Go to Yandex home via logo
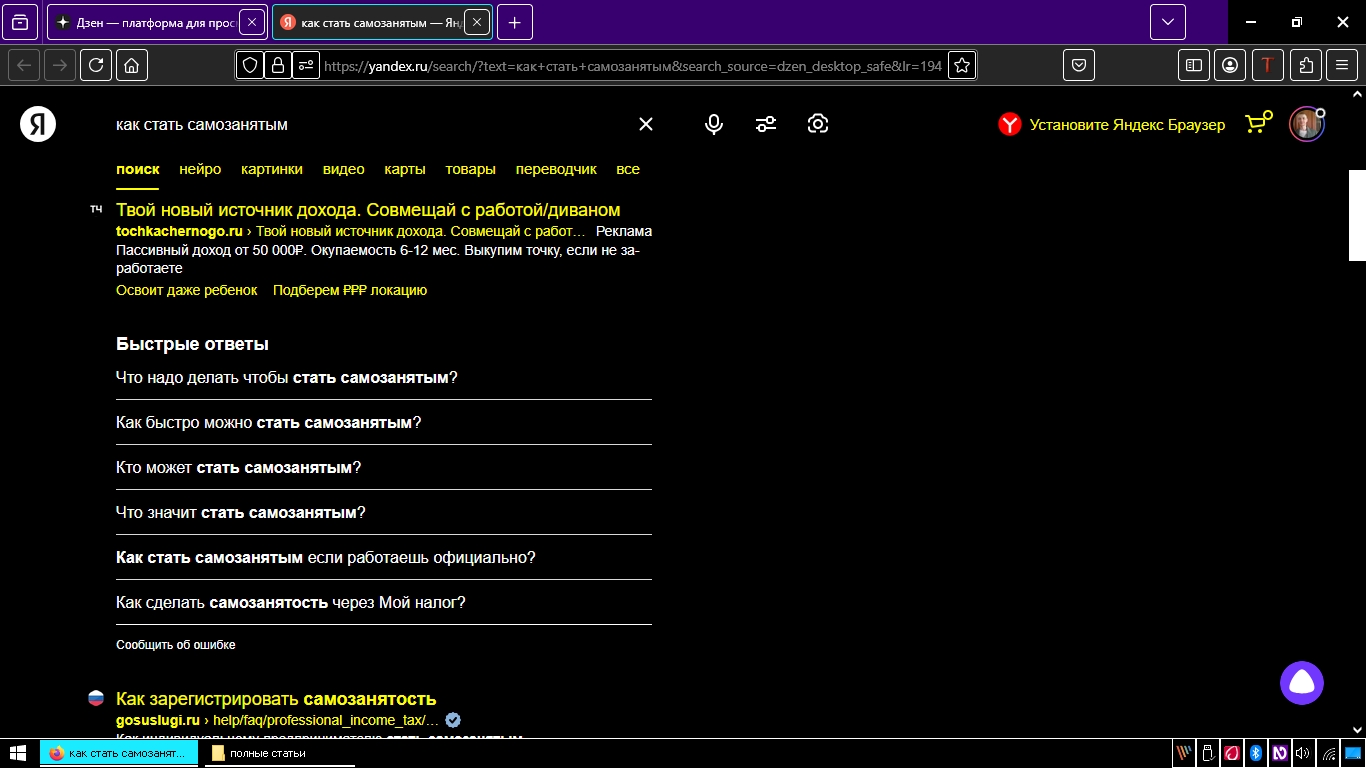Image resolution: width=1366 pixels, height=768 pixels. pos(38,124)
